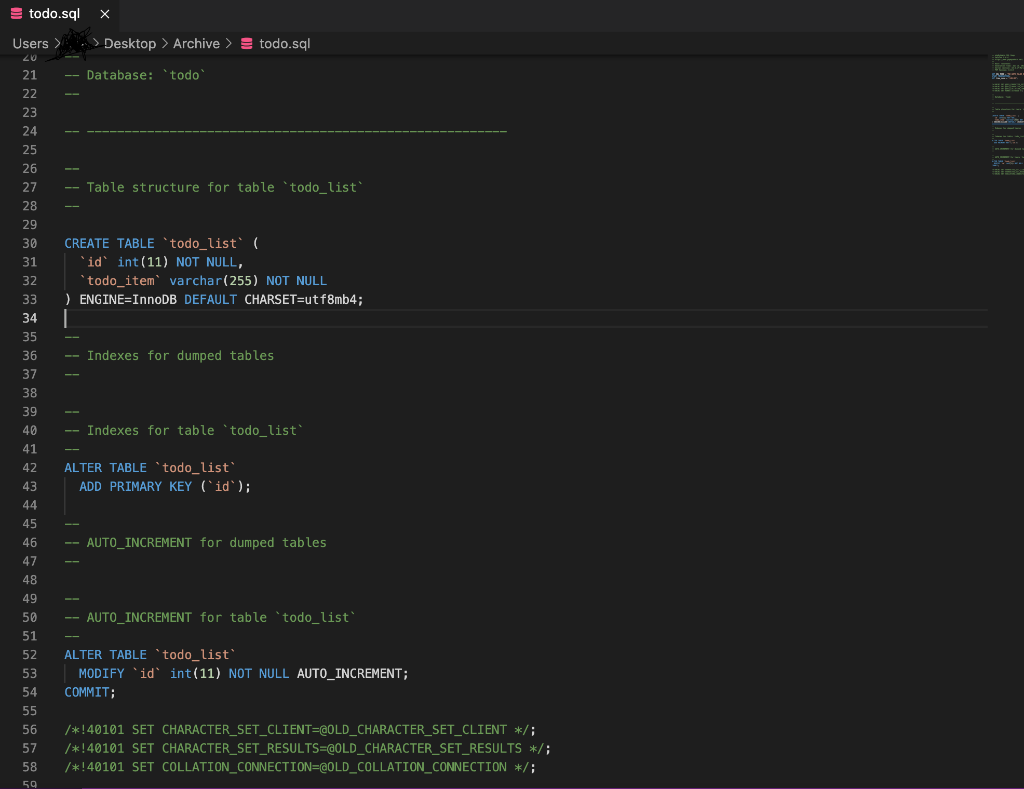
Task: Open the todo.sql breadcrumb segment
Action: [x=285, y=44]
